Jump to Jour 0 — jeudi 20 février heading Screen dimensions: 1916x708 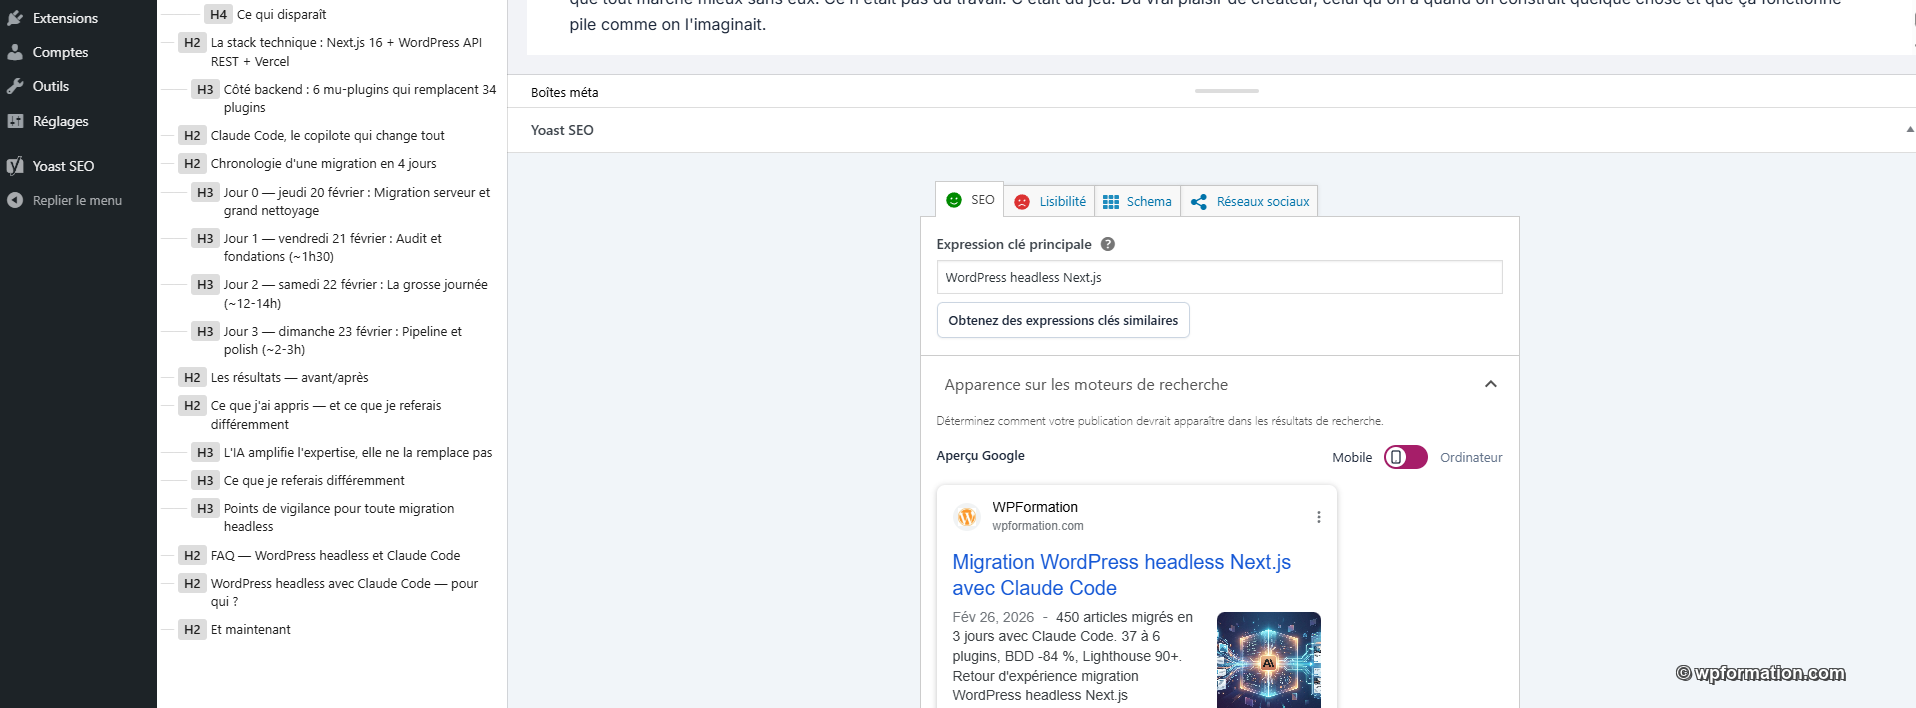[357, 201]
